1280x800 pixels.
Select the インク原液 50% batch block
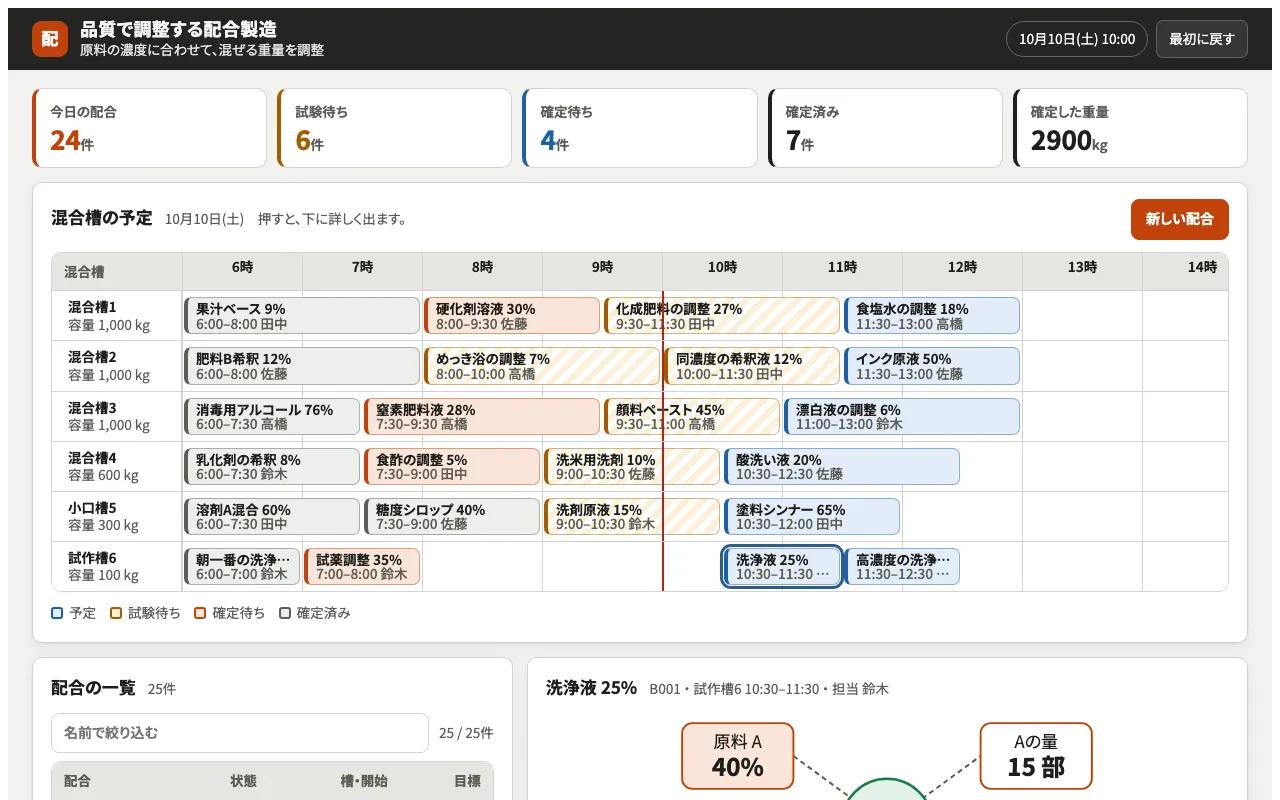coord(932,366)
